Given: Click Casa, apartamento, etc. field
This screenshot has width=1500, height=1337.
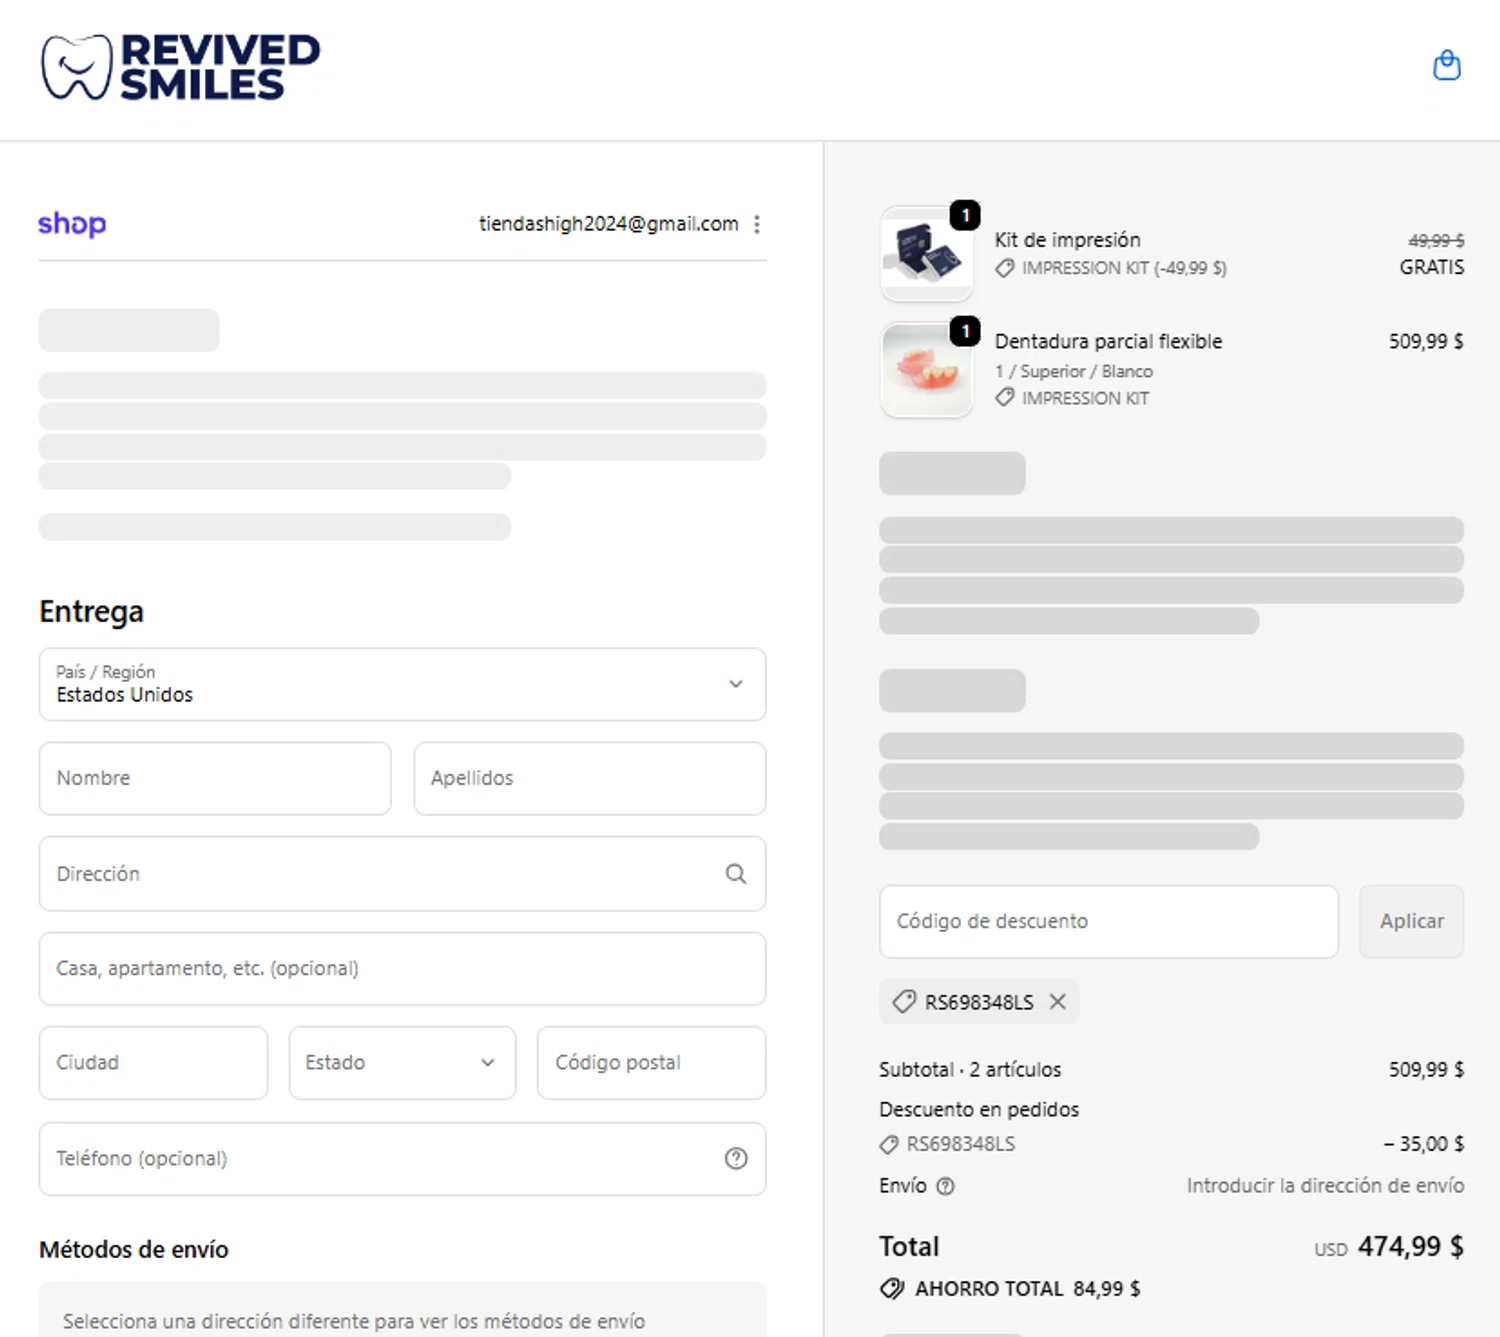Looking at the screenshot, I should [402, 968].
